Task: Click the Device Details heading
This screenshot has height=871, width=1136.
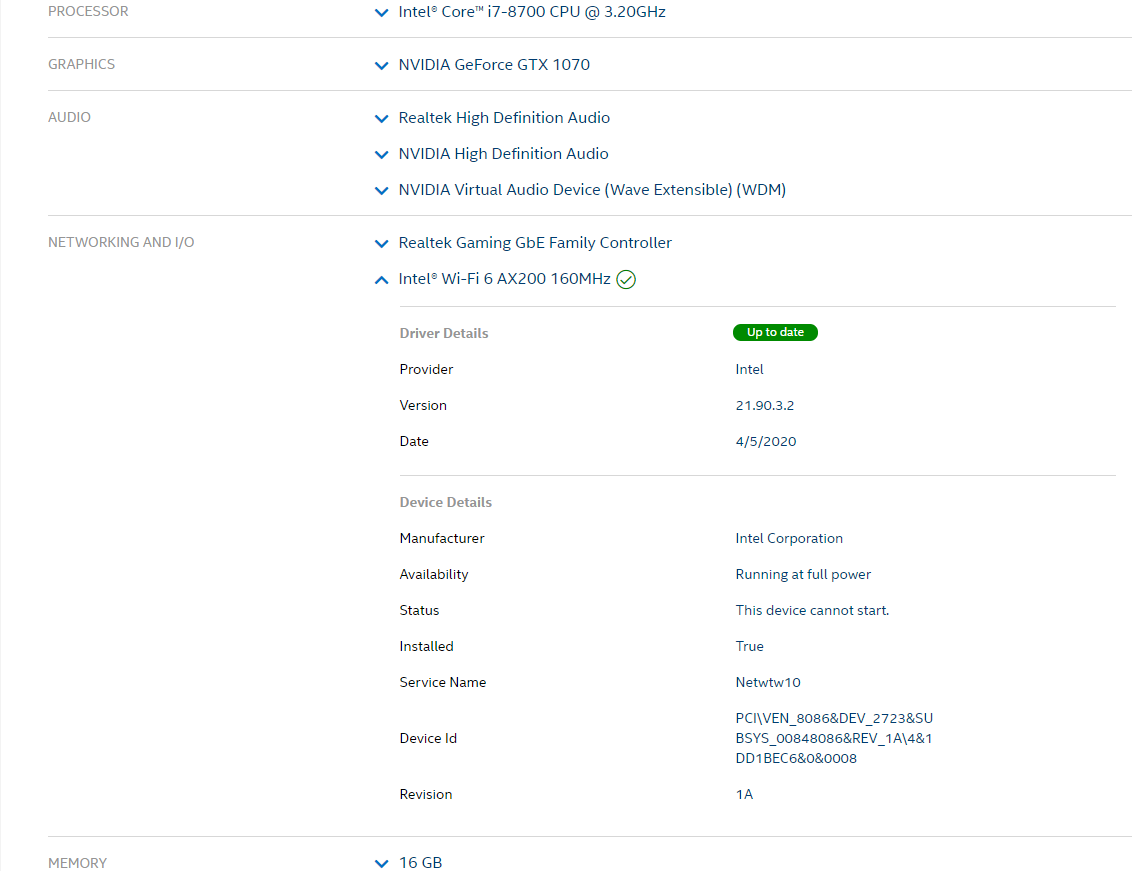Action: pyautogui.click(x=445, y=502)
